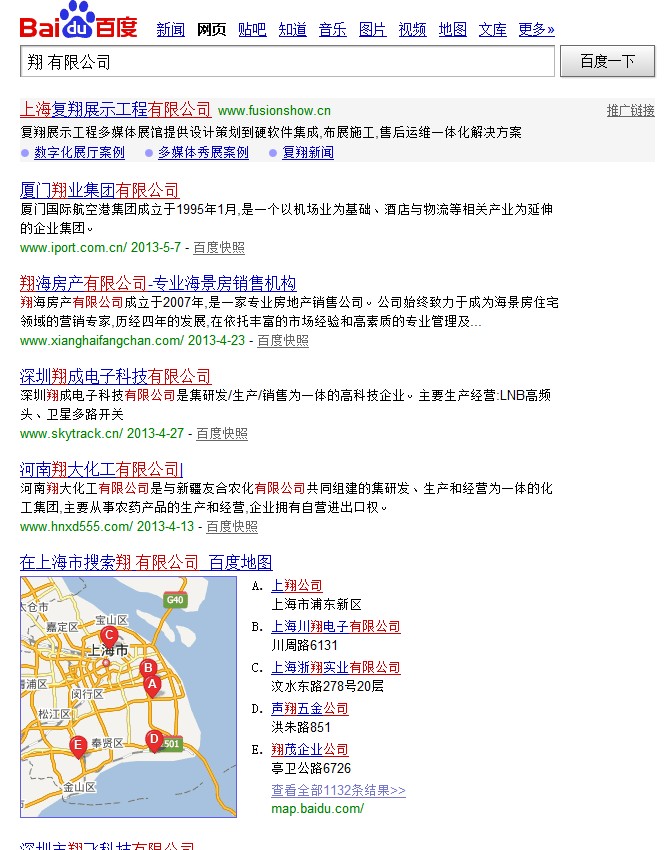Image resolution: width=667 pixels, height=850 pixels.
Task: Click the search input field
Action: click(287, 61)
